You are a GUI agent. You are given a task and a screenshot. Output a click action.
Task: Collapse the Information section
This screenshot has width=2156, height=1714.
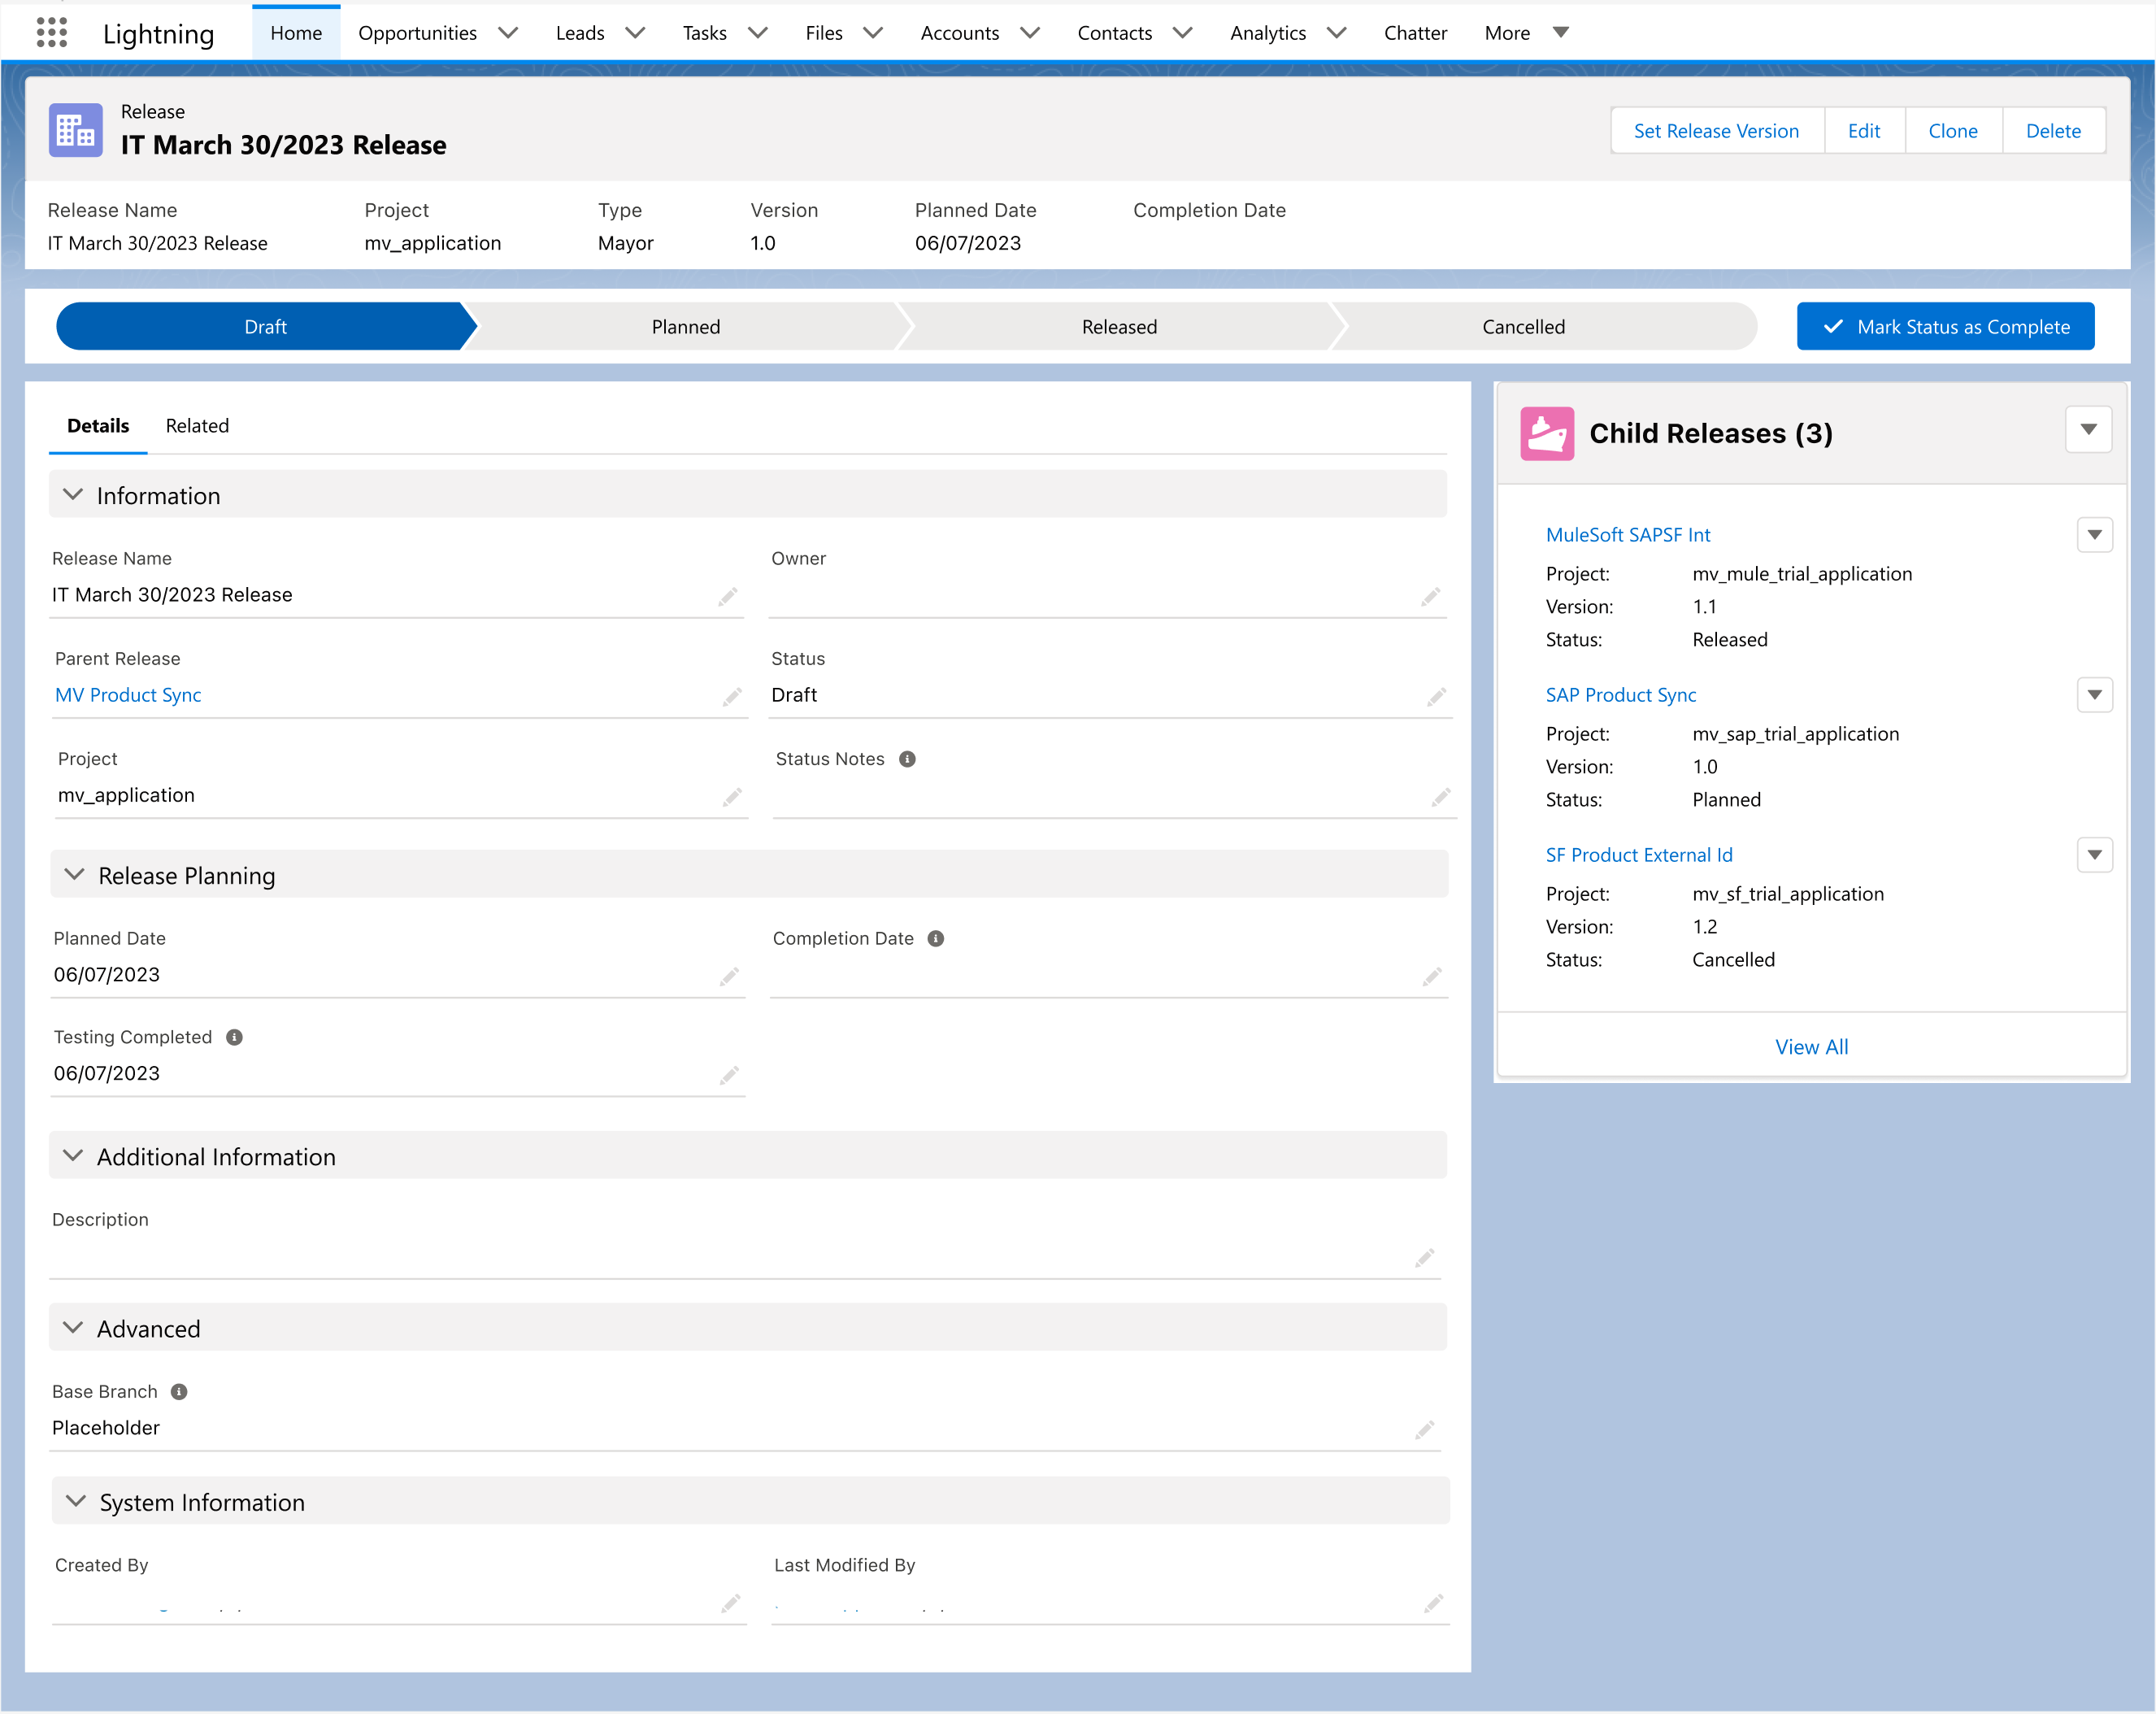tap(73, 495)
